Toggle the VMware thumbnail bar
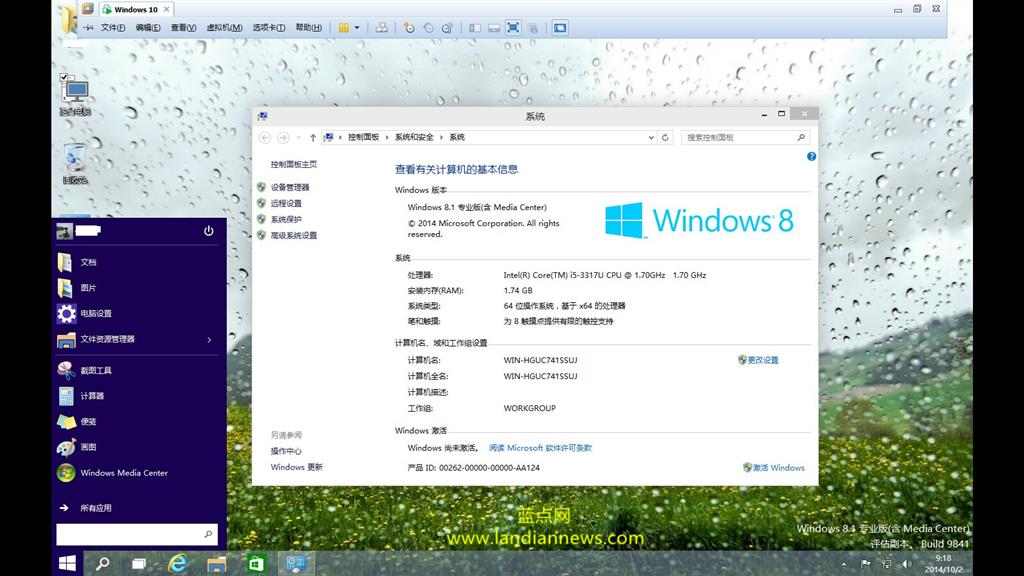 click(494, 28)
